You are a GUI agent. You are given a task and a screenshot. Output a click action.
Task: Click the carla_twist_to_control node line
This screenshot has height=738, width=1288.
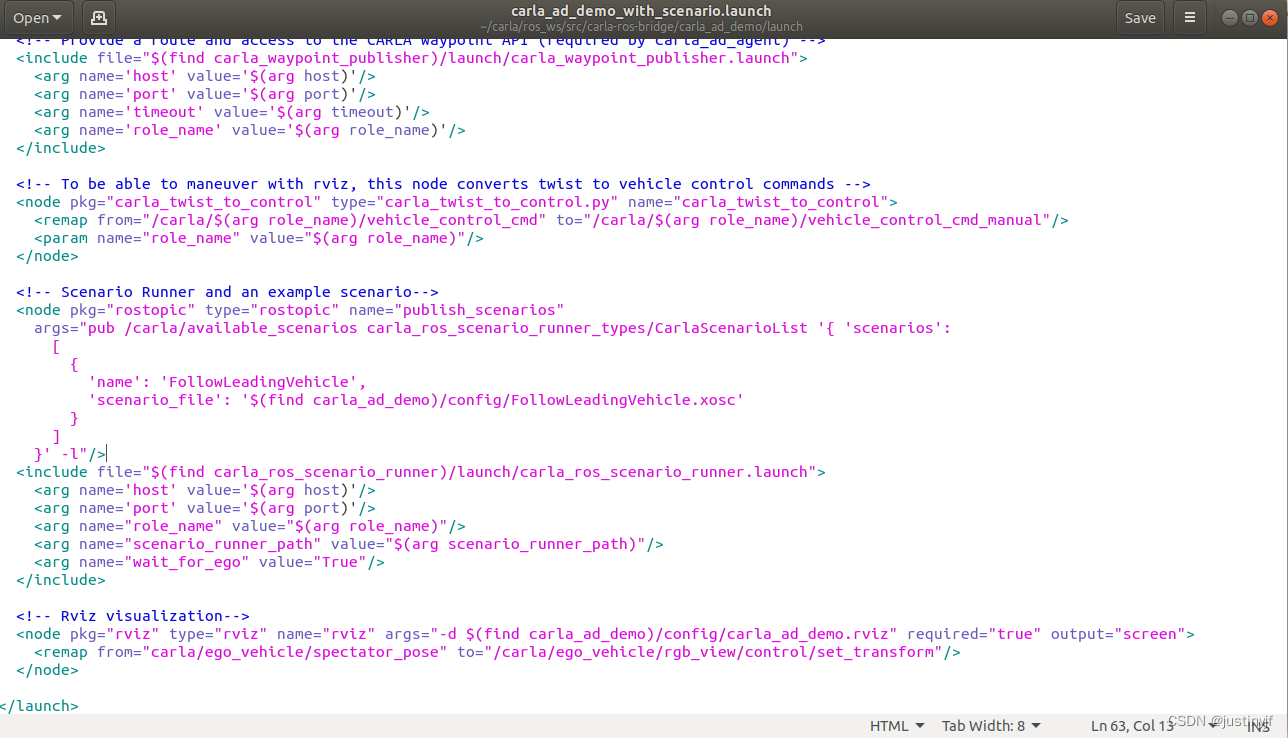point(457,202)
